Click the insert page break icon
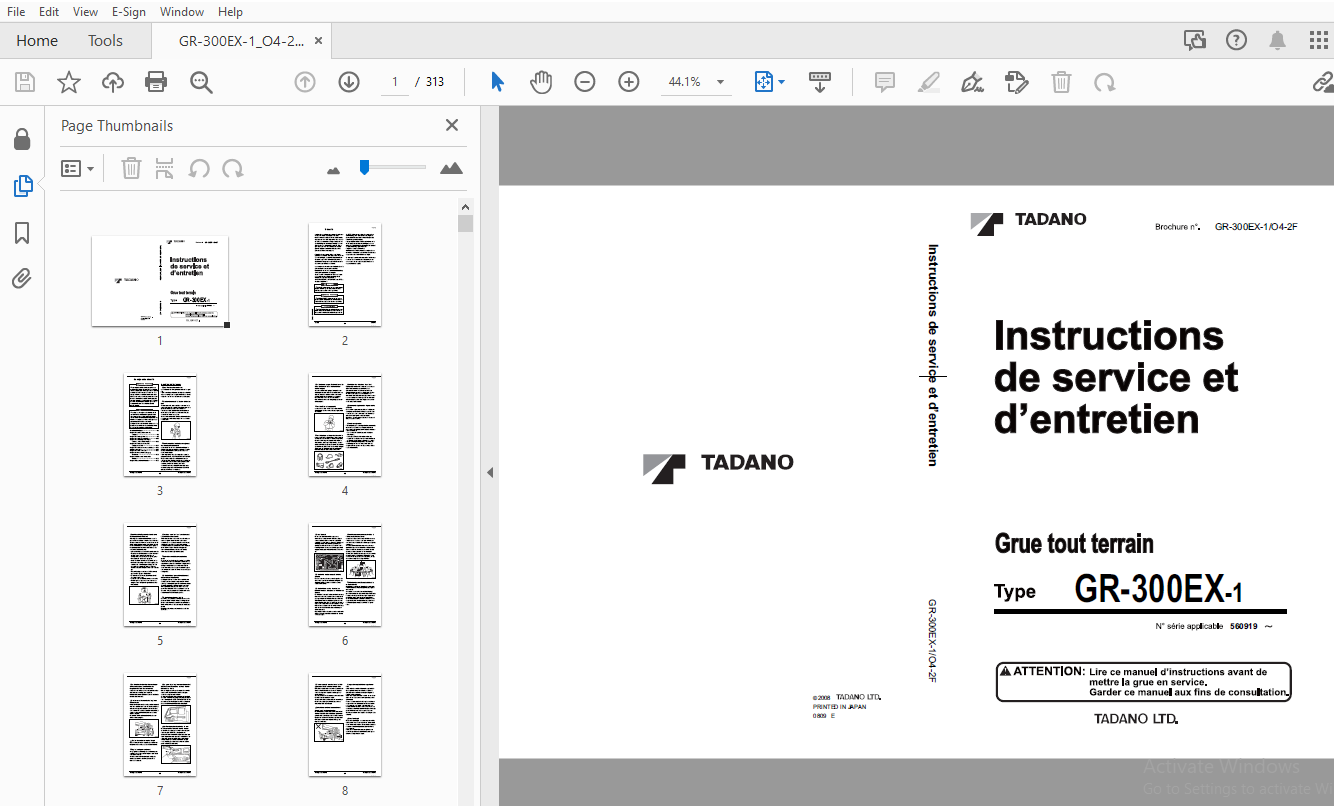Screen dimensions: 1334x806 165,168
